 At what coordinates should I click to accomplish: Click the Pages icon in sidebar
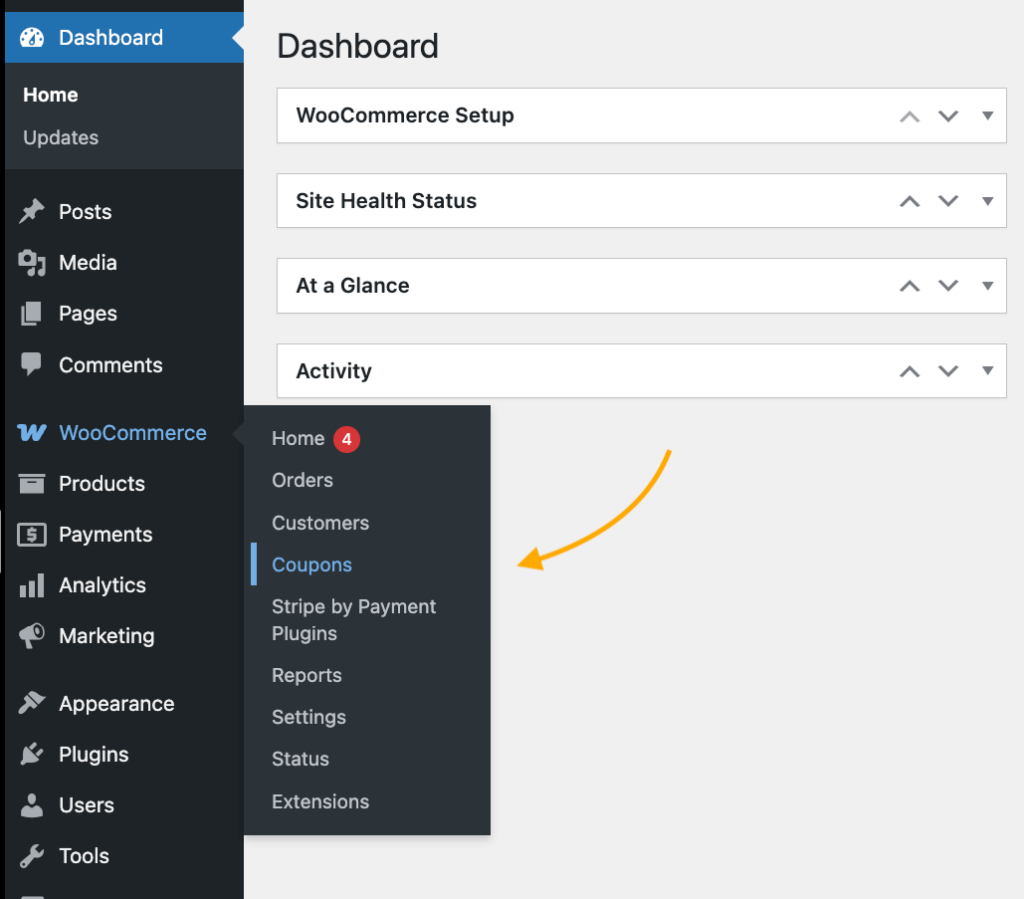coord(32,314)
